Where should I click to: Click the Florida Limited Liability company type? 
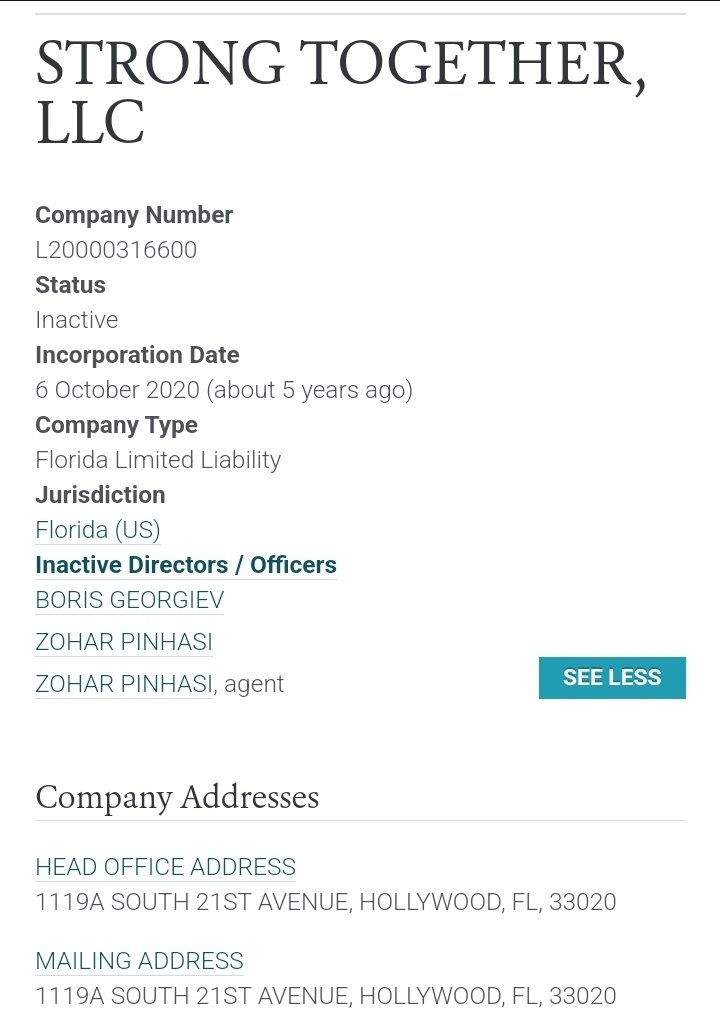[158, 460]
